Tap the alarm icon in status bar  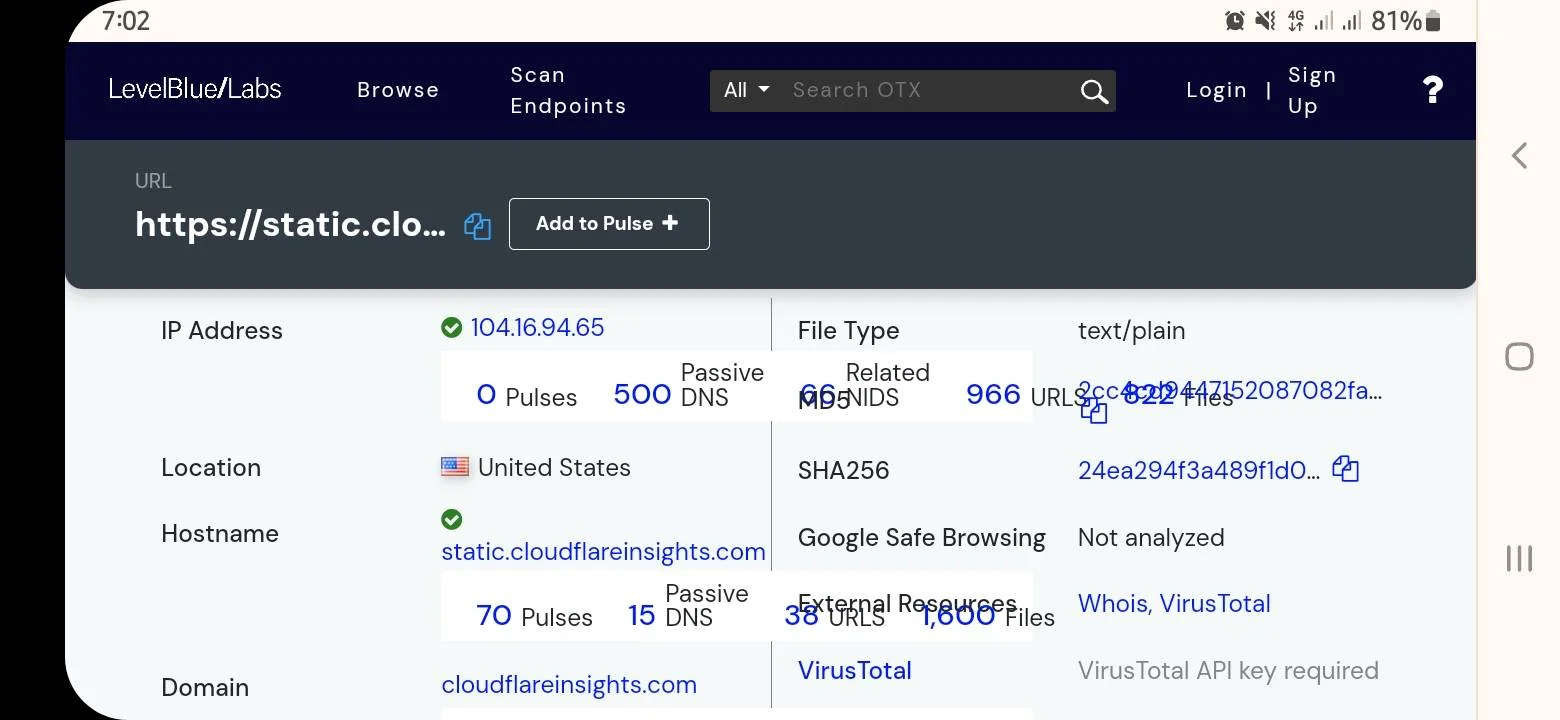click(x=1235, y=20)
